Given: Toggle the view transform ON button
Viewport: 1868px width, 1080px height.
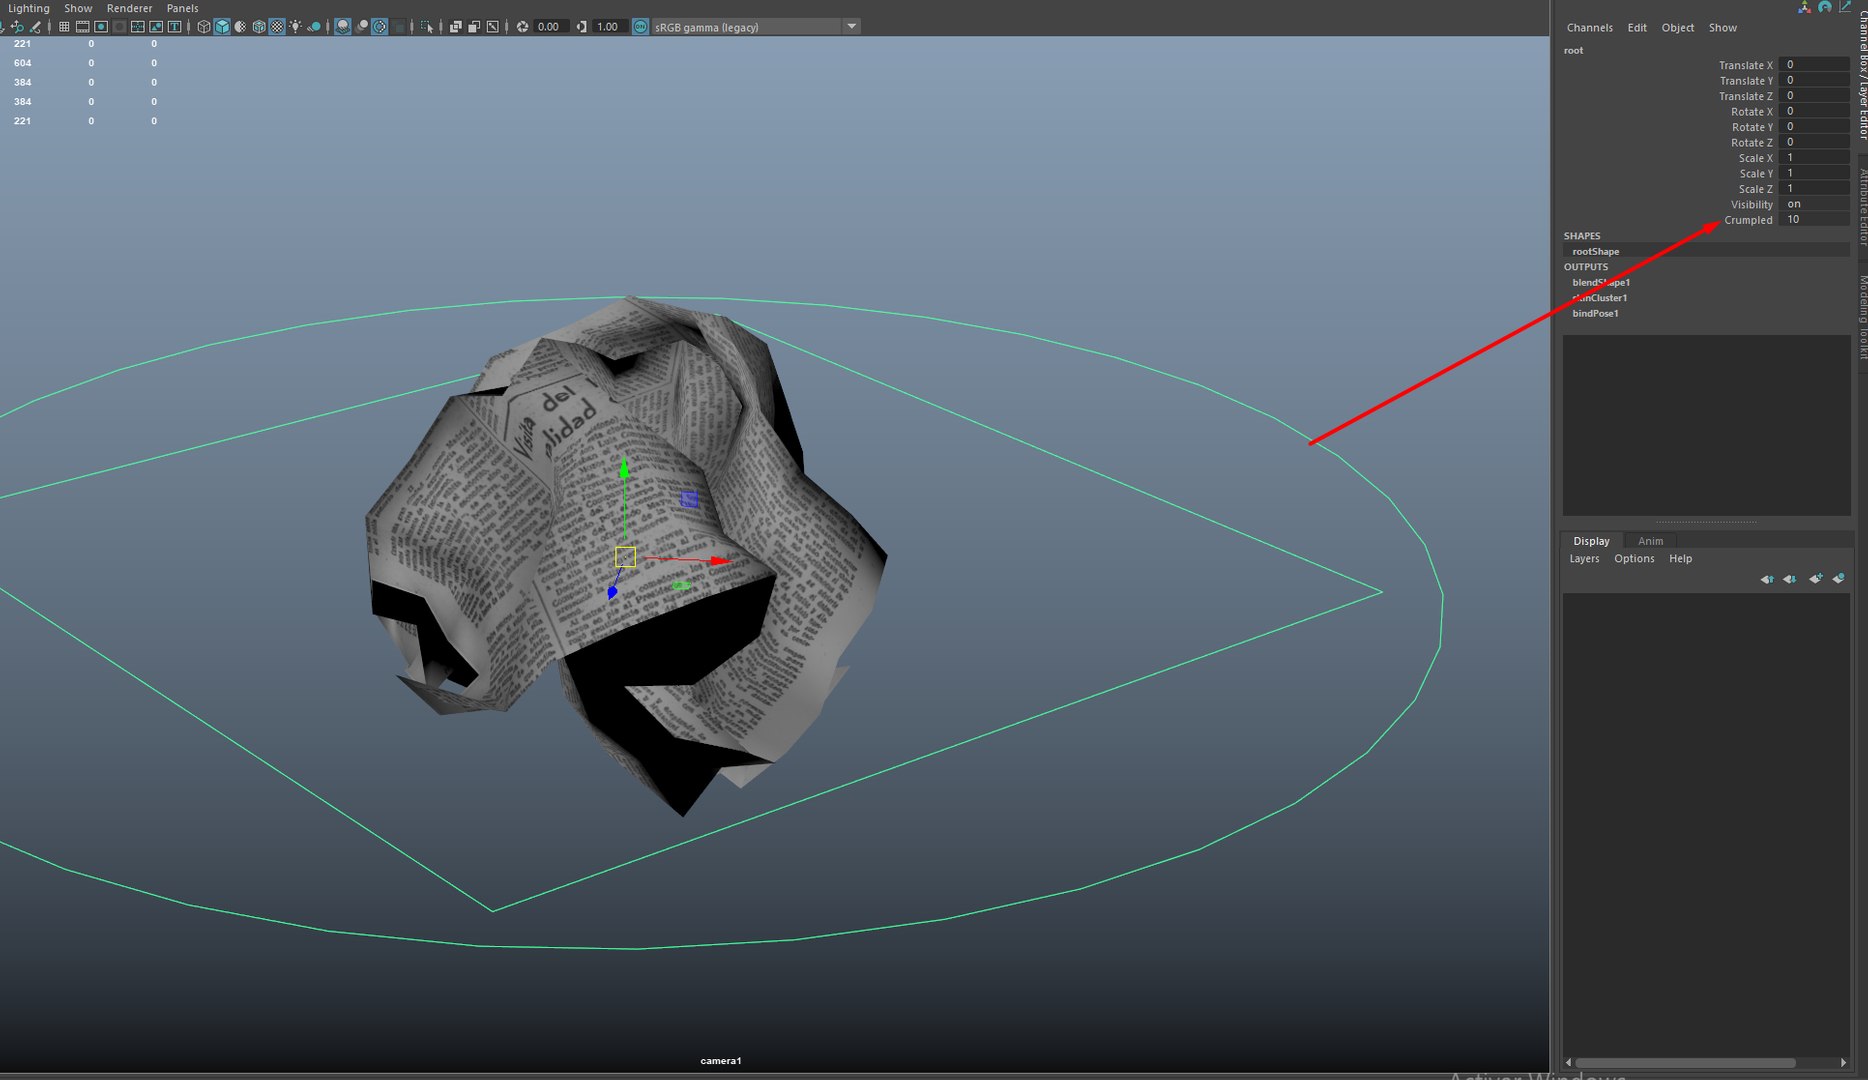Looking at the screenshot, I should 640,27.
